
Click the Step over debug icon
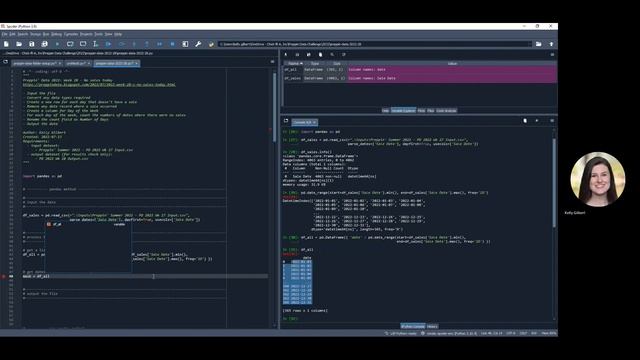pos(121,44)
